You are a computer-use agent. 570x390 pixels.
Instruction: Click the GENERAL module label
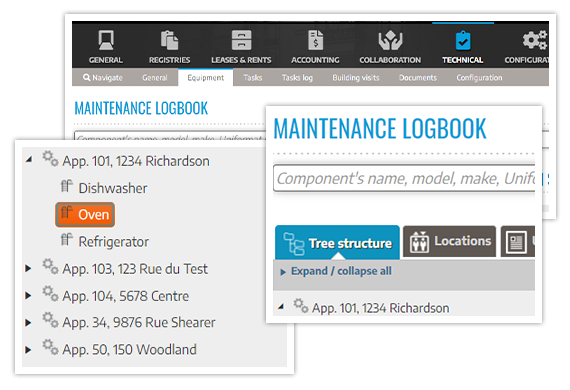pos(106,60)
